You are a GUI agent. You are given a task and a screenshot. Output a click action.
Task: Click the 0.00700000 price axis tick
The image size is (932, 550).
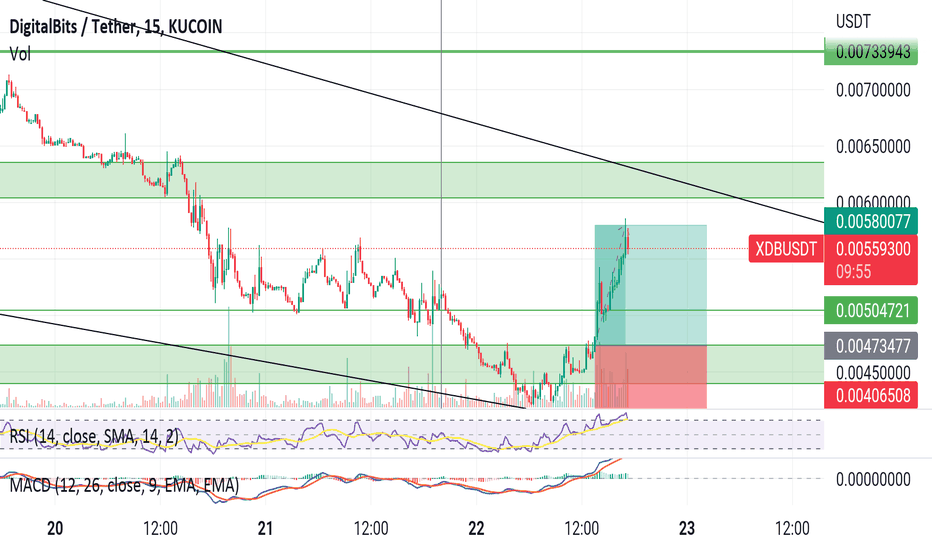[873, 90]
